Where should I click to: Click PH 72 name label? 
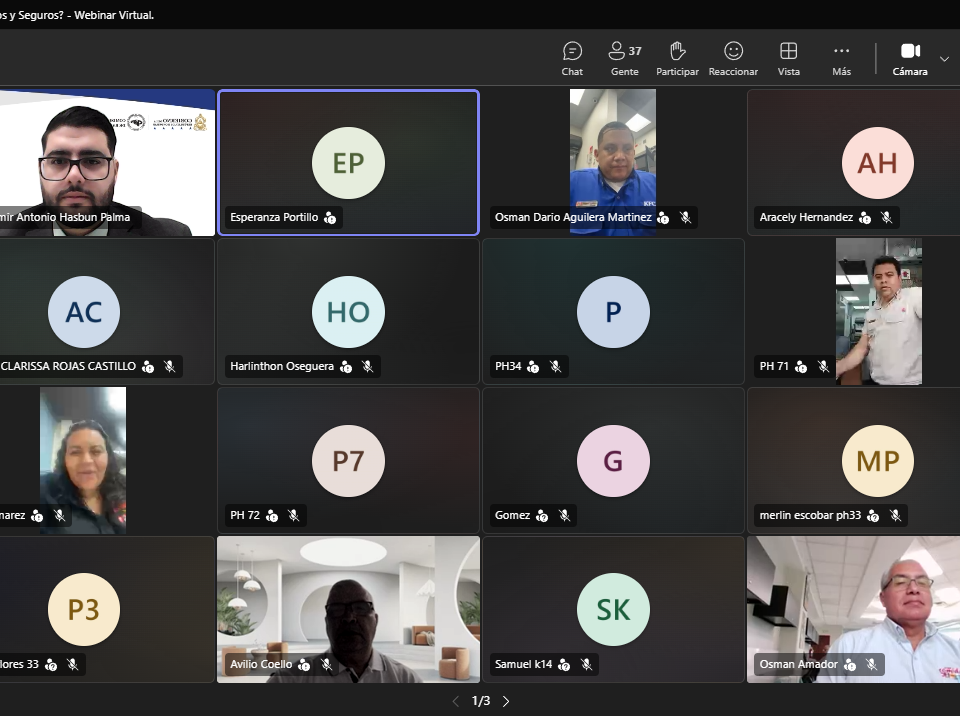click(245, 515)
